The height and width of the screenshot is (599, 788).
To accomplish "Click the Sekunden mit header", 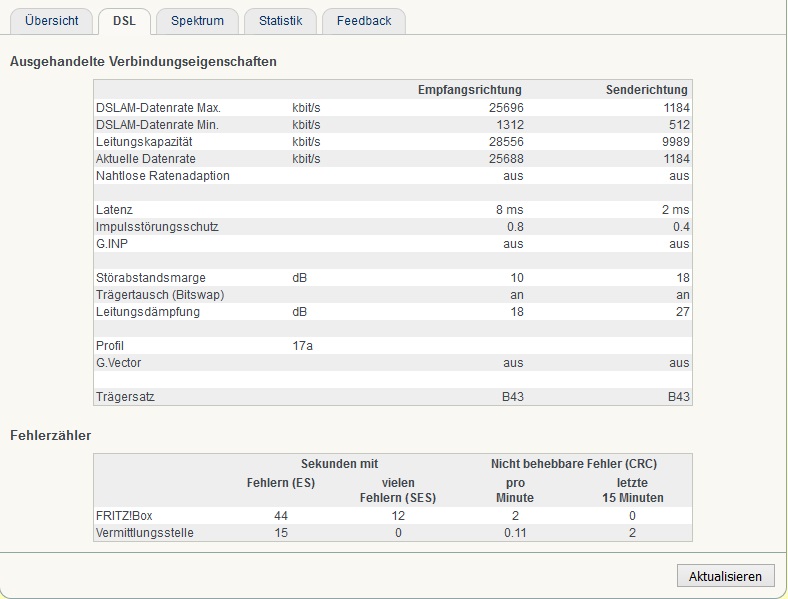I will pyautogui.click(x=339, y=463).
